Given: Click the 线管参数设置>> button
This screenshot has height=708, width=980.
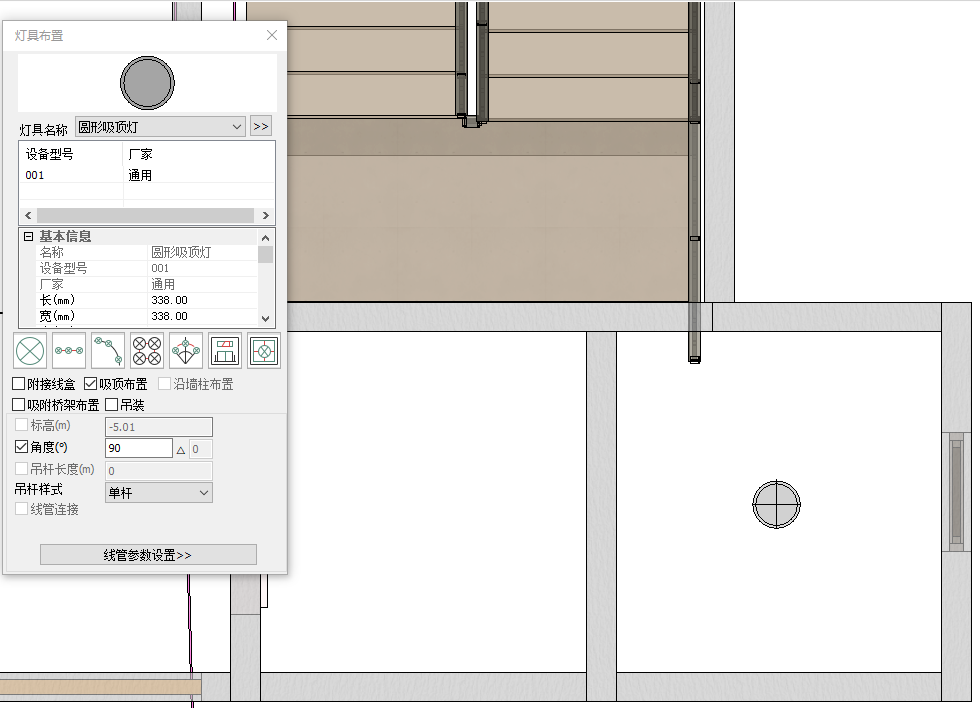Looking at the screenshot, I should tap(148, 555).
